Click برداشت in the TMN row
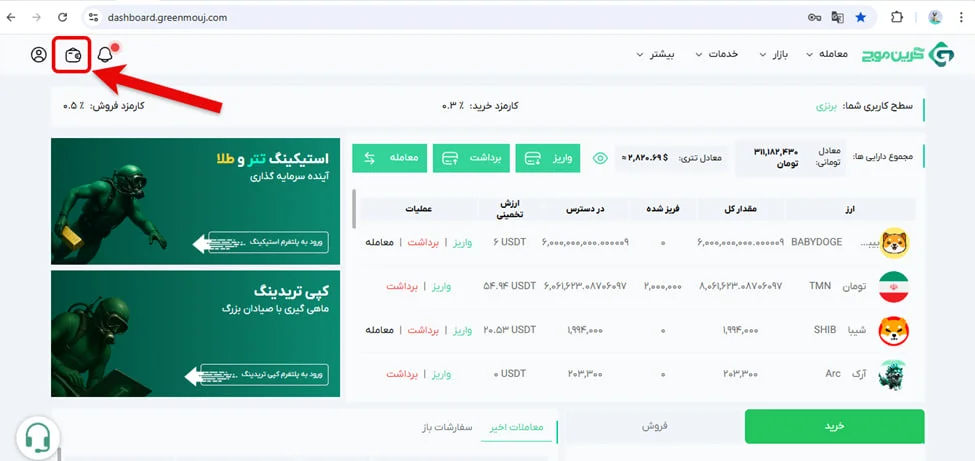Viewport: 975px width, 461px height. point(402,286)
